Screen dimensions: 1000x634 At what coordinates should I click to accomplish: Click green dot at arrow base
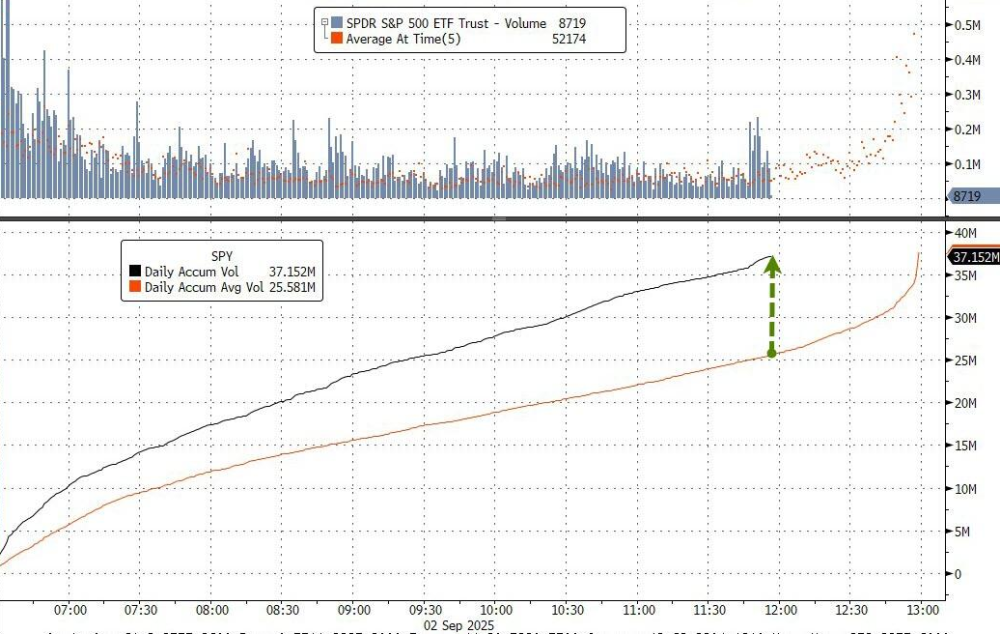point(771,353)
